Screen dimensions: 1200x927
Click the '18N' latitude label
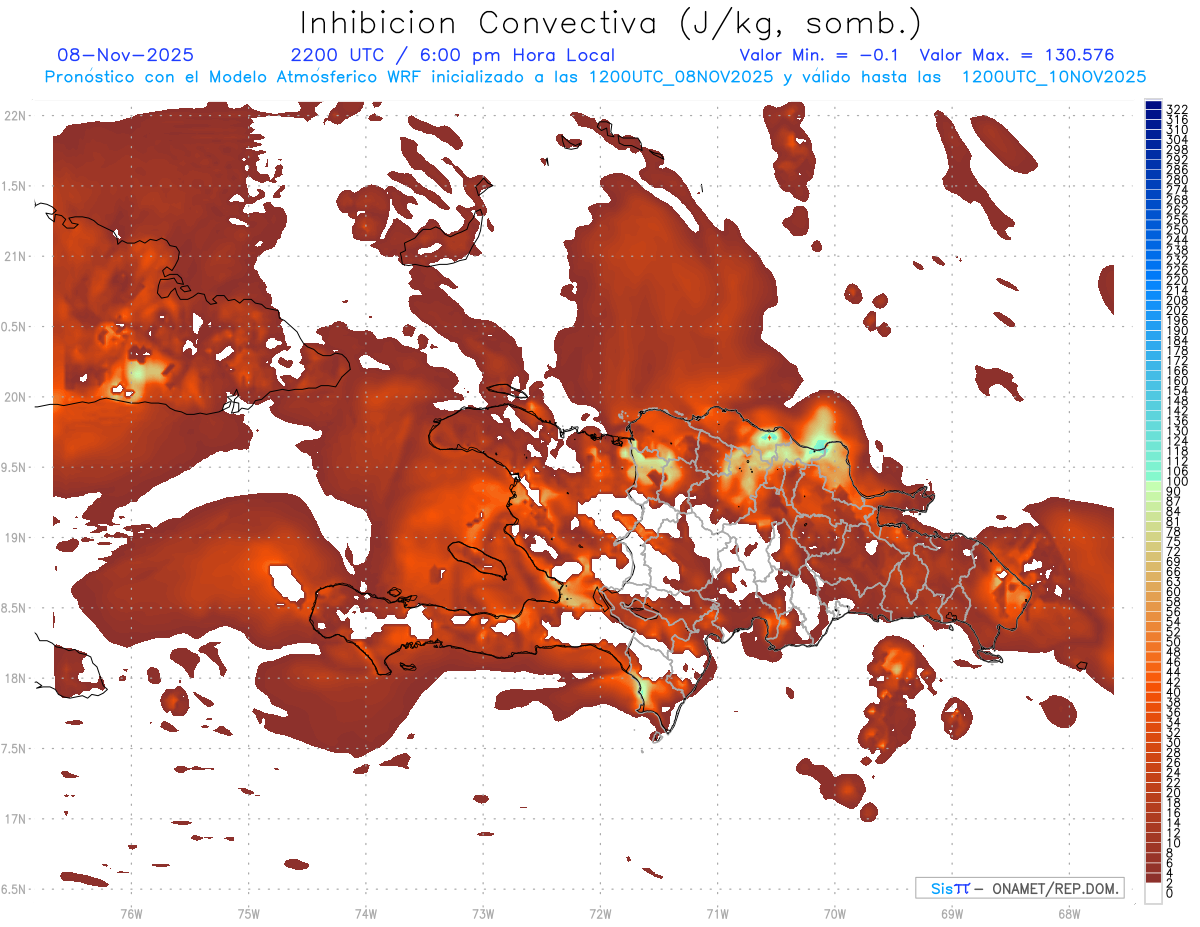click(15, 678)
